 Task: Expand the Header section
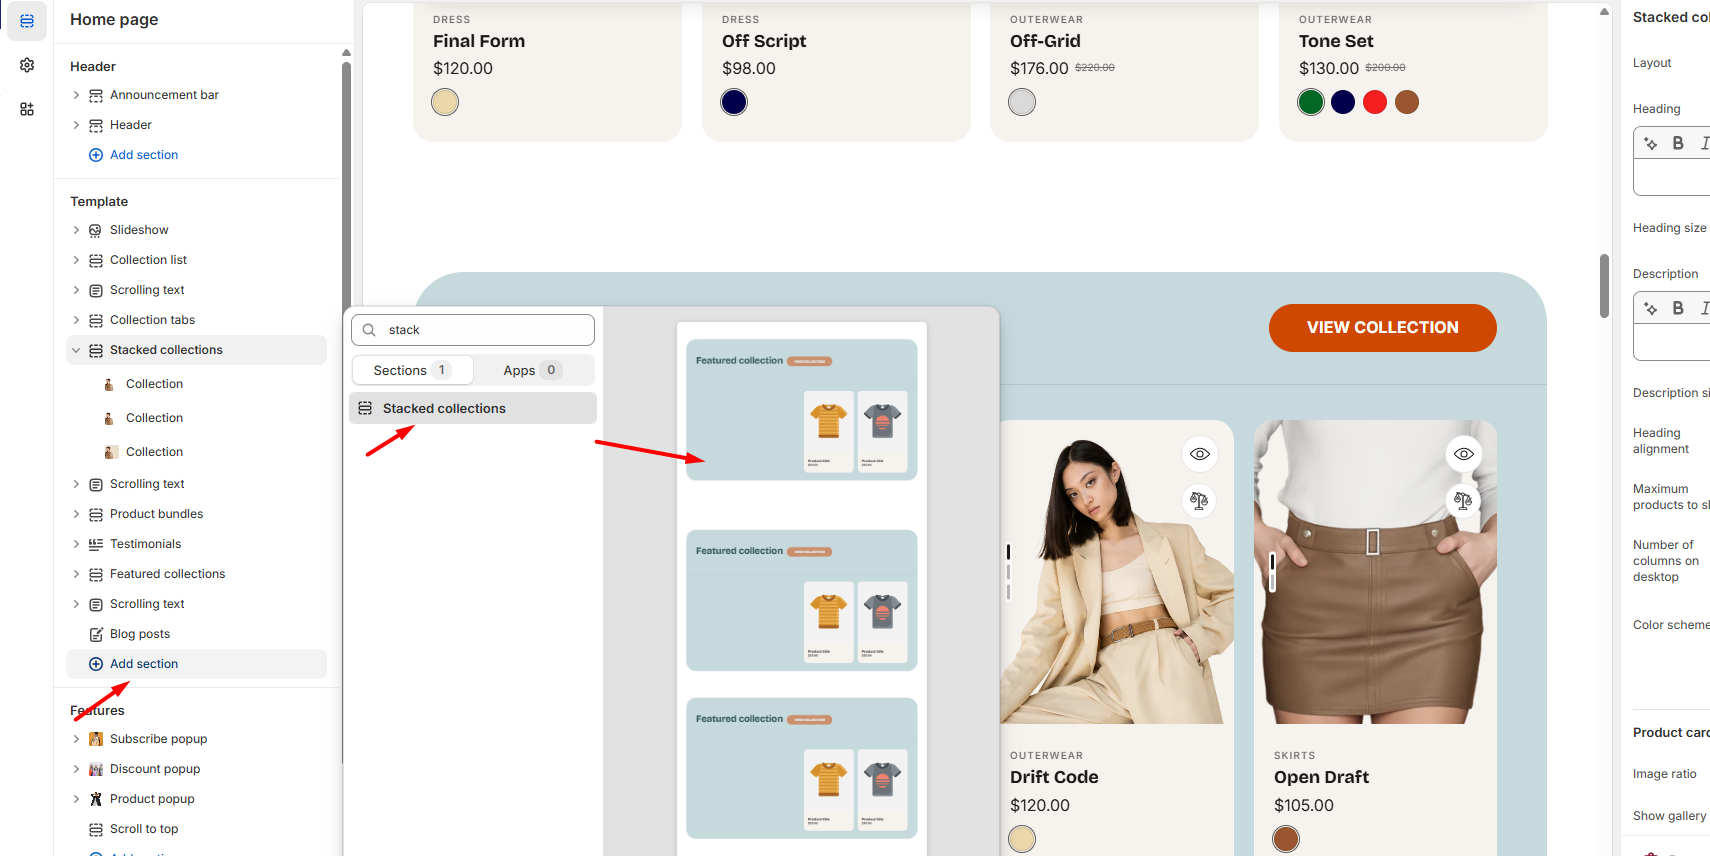point(76,125)
